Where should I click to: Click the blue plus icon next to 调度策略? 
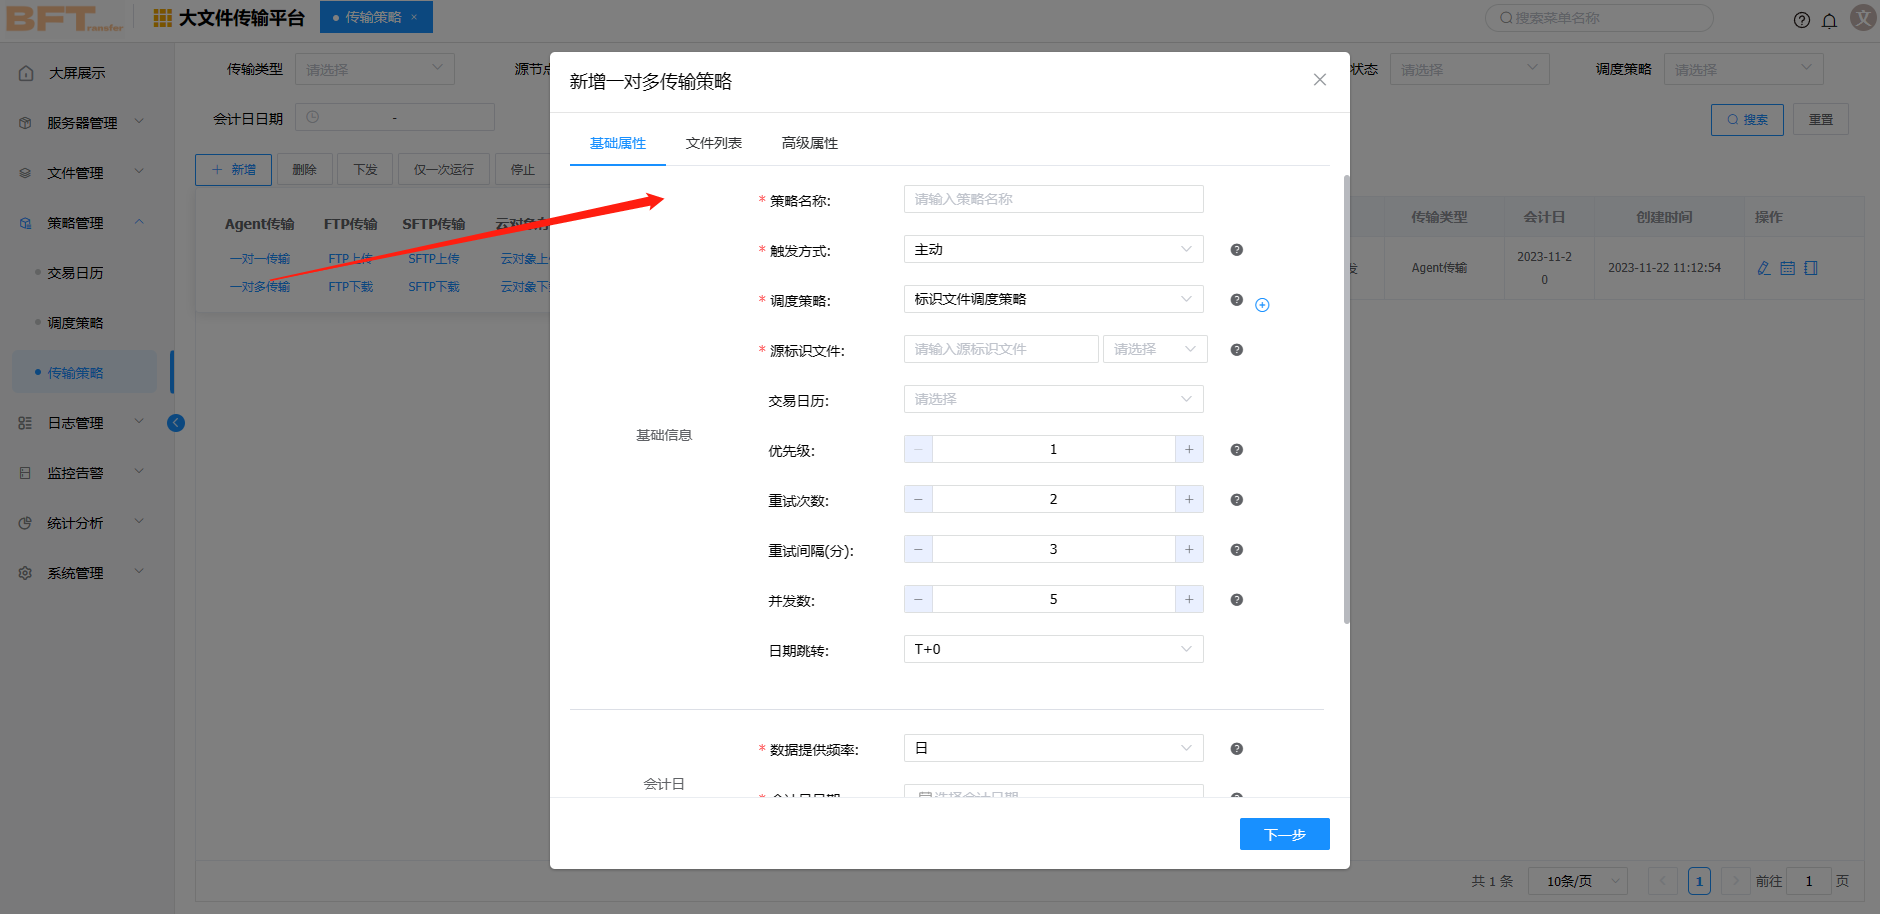1262,305
